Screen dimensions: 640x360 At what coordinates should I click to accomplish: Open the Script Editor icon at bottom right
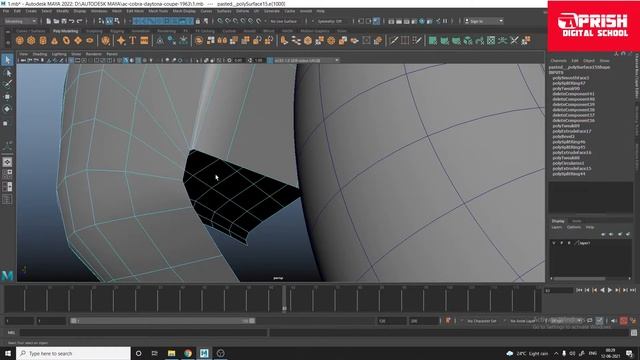[x=634, y=333]
